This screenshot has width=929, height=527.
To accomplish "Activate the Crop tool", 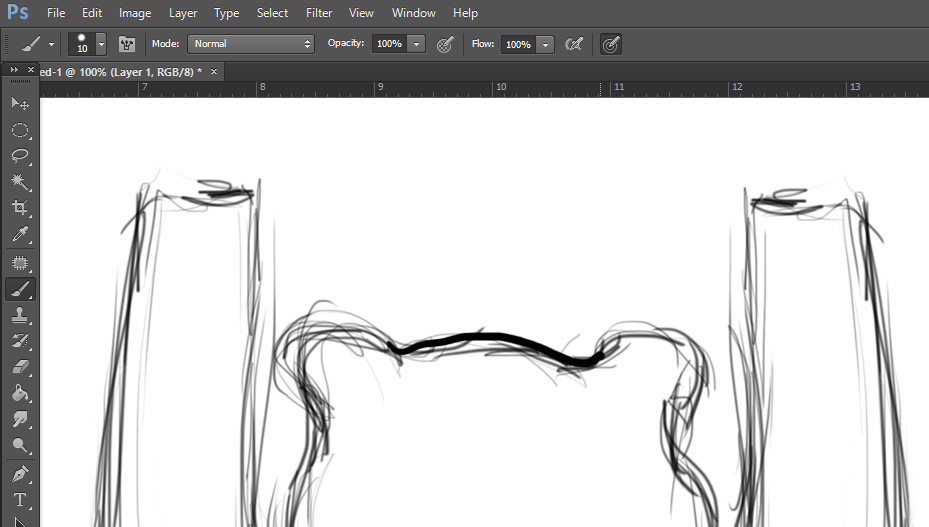I will pos(19,208).
